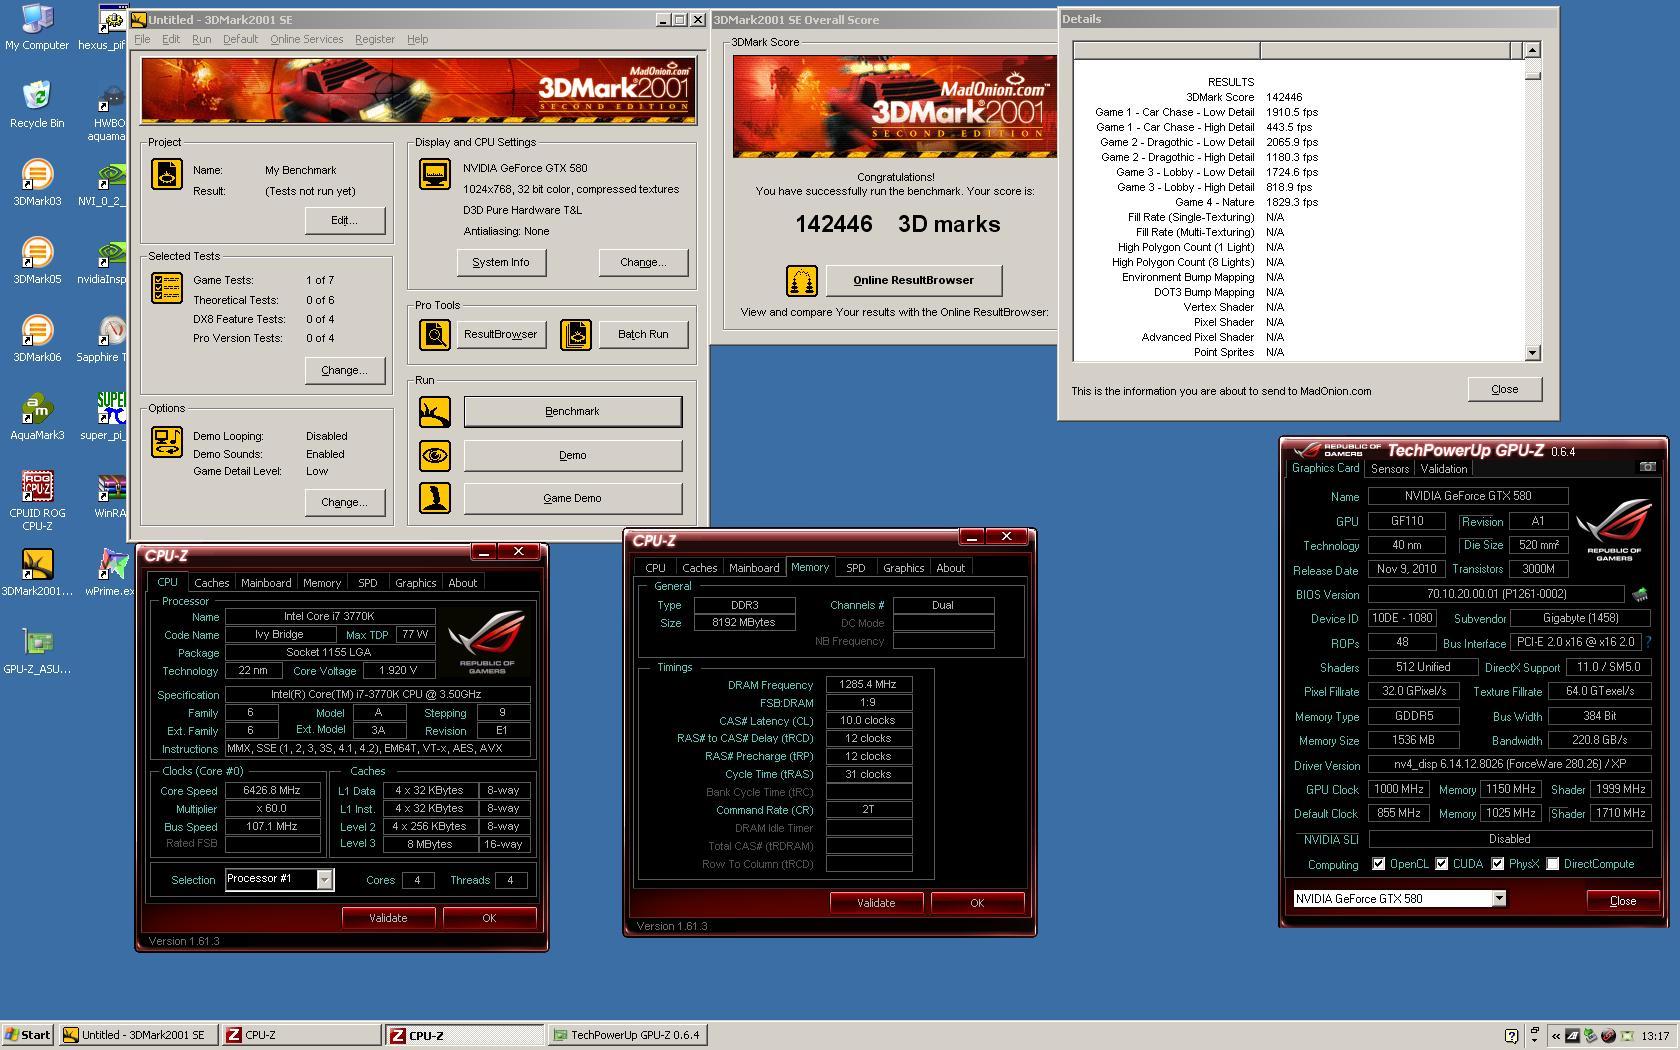Click the Demo eye icon

(434, 455)
